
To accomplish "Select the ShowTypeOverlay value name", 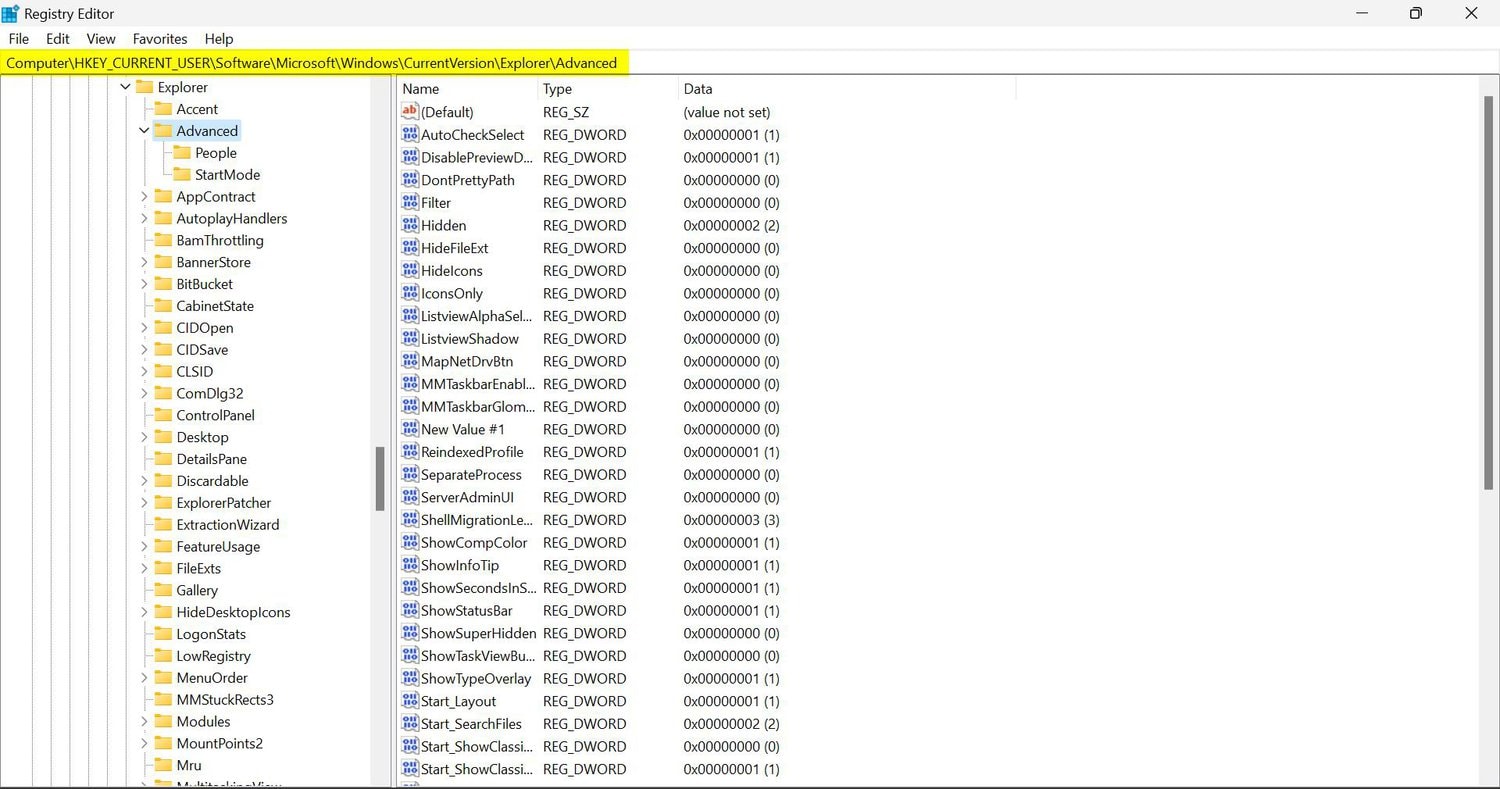I will [x=476, y=679].
